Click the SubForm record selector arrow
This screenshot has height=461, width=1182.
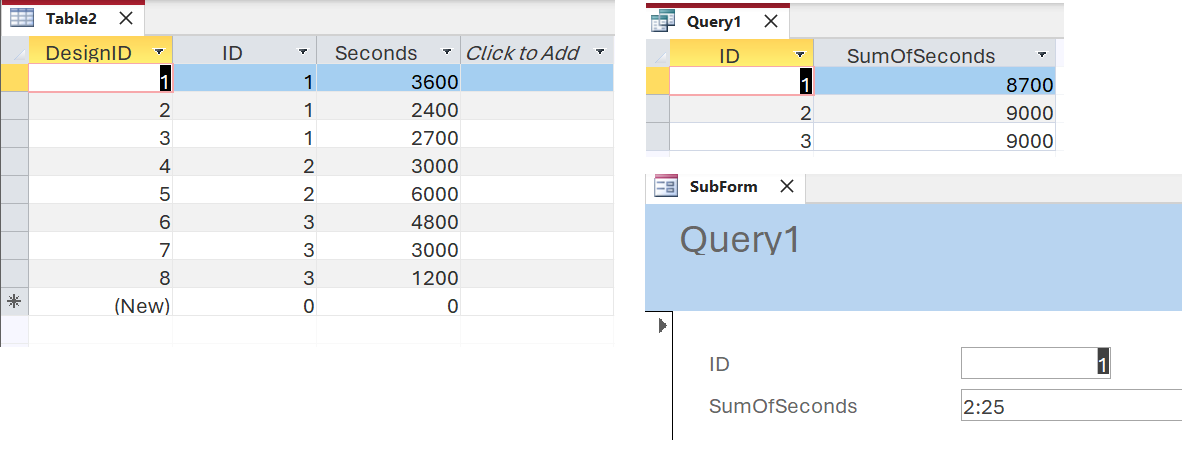click(663, 326)
